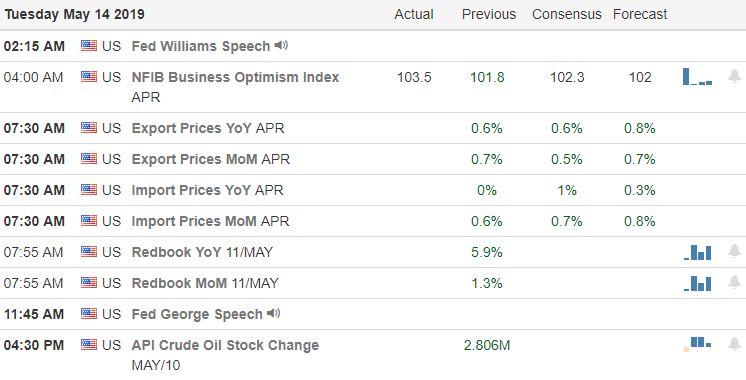Open the Export Prices YoY indicator link
Viewport: 746px width, 380px height.
click(x=191, y=128)
